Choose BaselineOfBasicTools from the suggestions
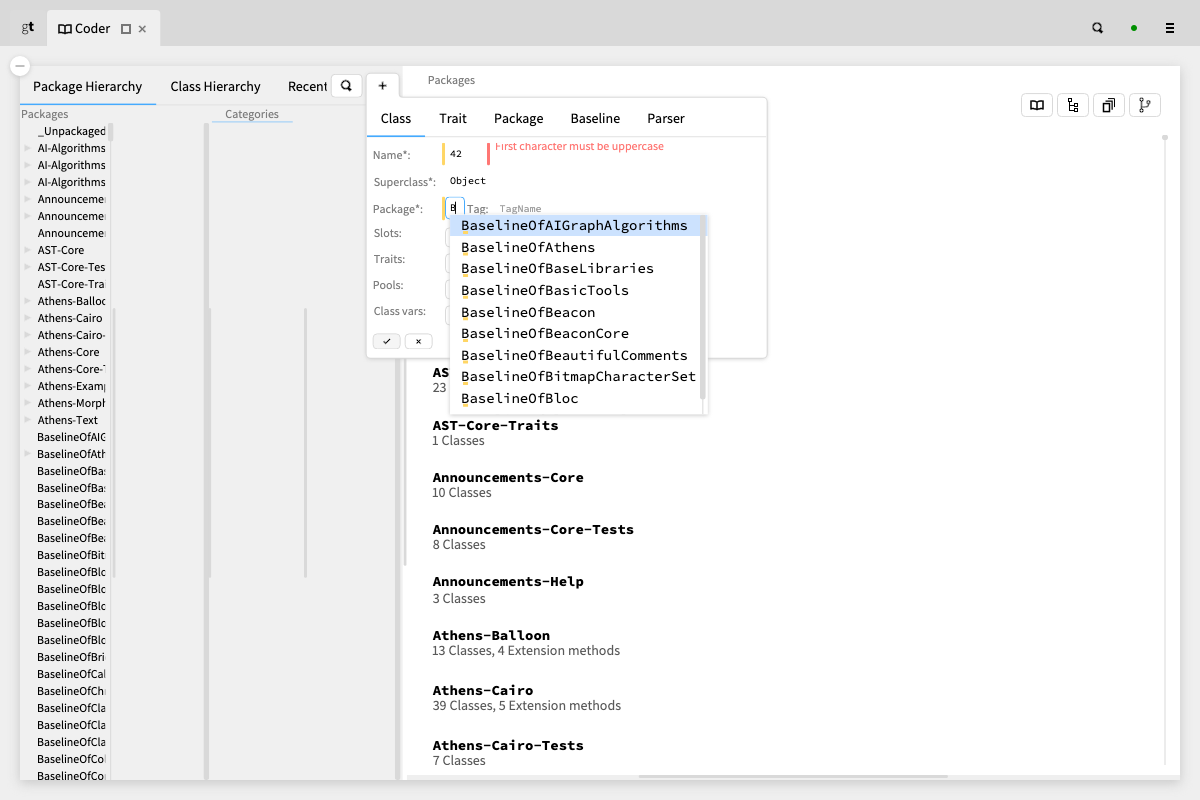1200x800 pixels. coord(575,291)
